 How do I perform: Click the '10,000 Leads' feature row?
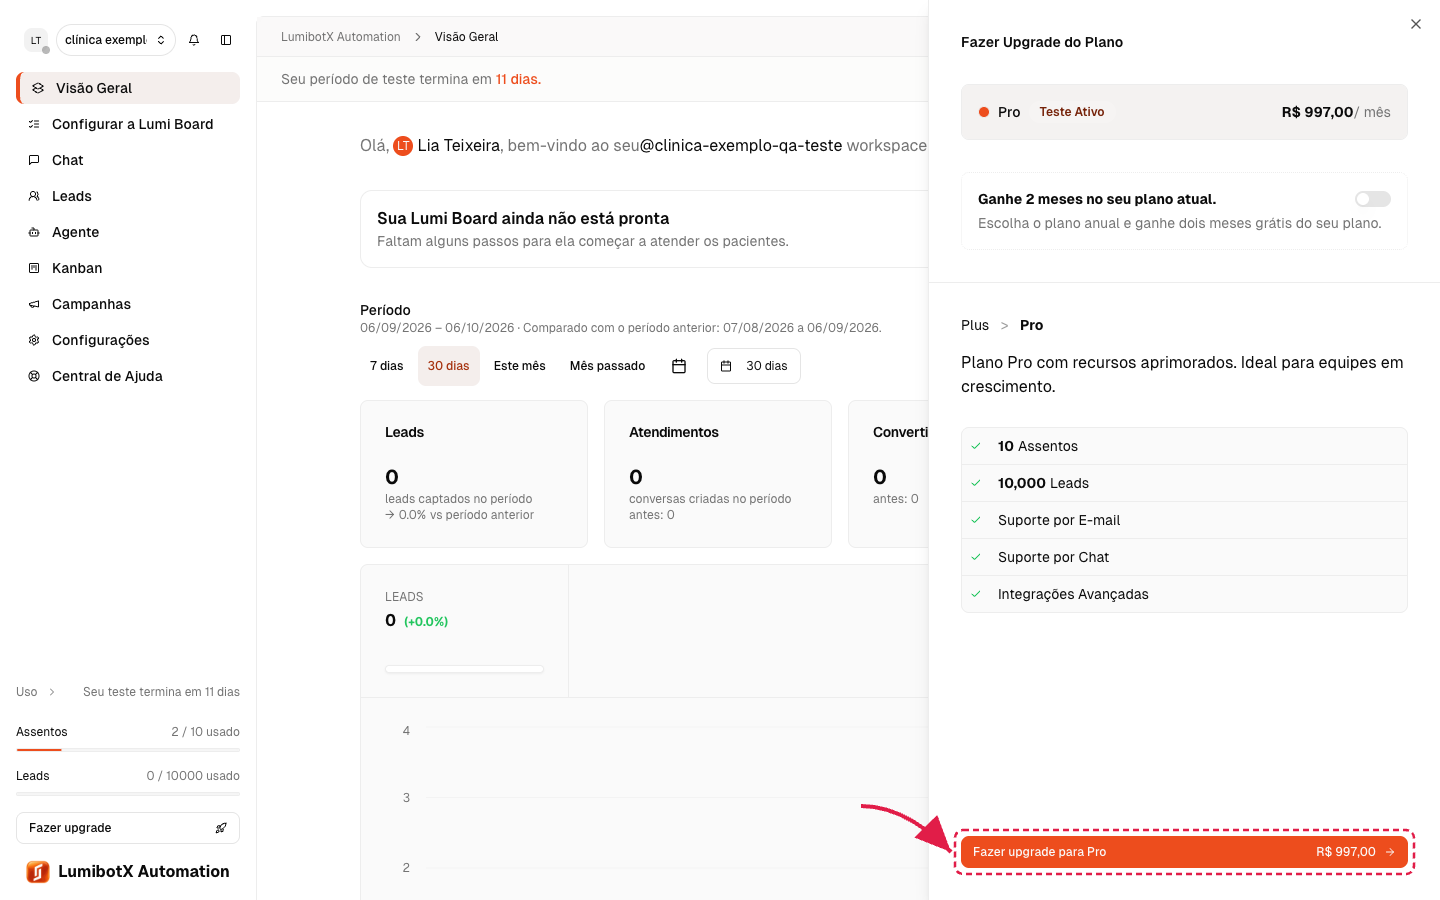click(1184, 483)
